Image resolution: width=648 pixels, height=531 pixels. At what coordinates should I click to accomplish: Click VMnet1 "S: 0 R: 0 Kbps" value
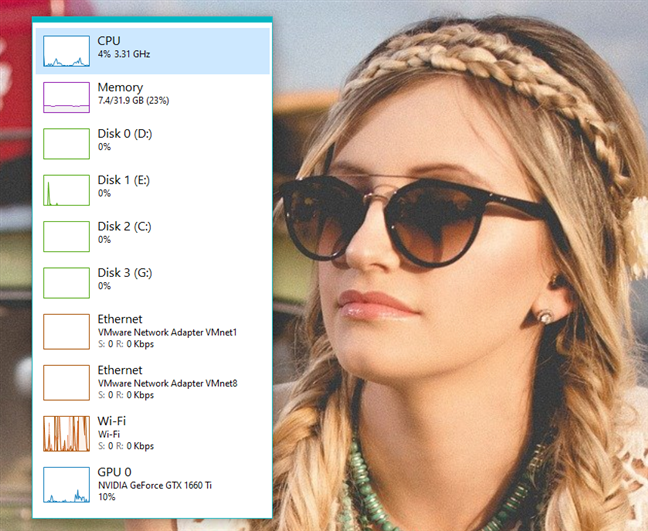(x=126, y=344)
